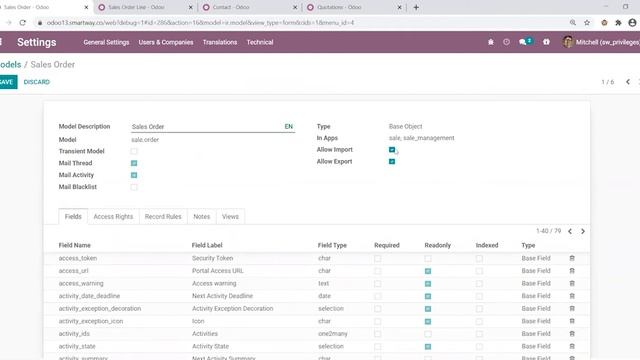
Task: Toggle the Mail Activity checkbox
Action: point(134,175)
